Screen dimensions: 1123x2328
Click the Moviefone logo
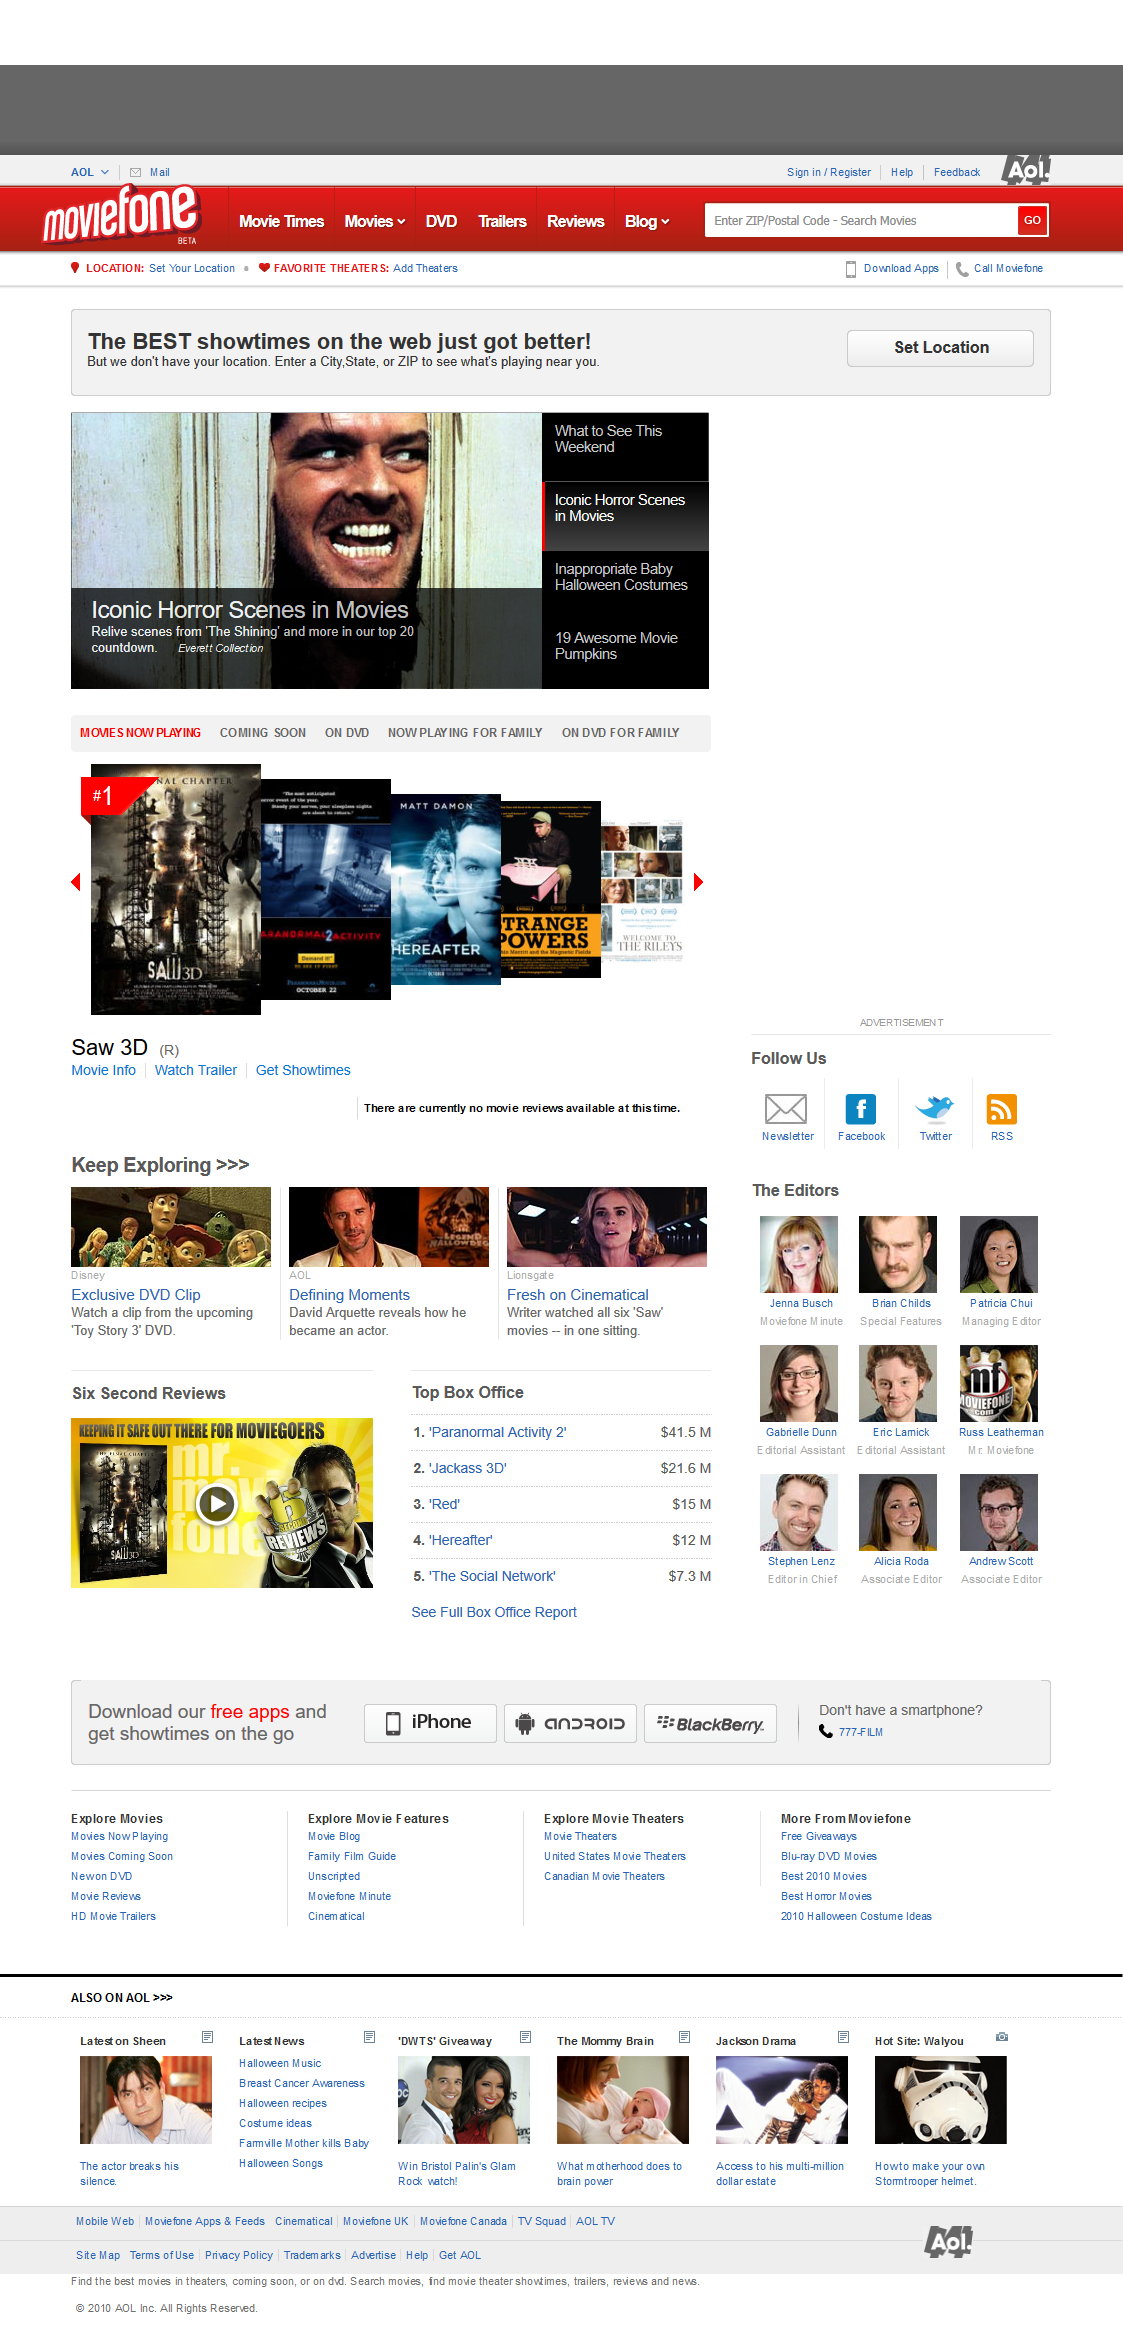pyautogui.click(x=121, y=214)
